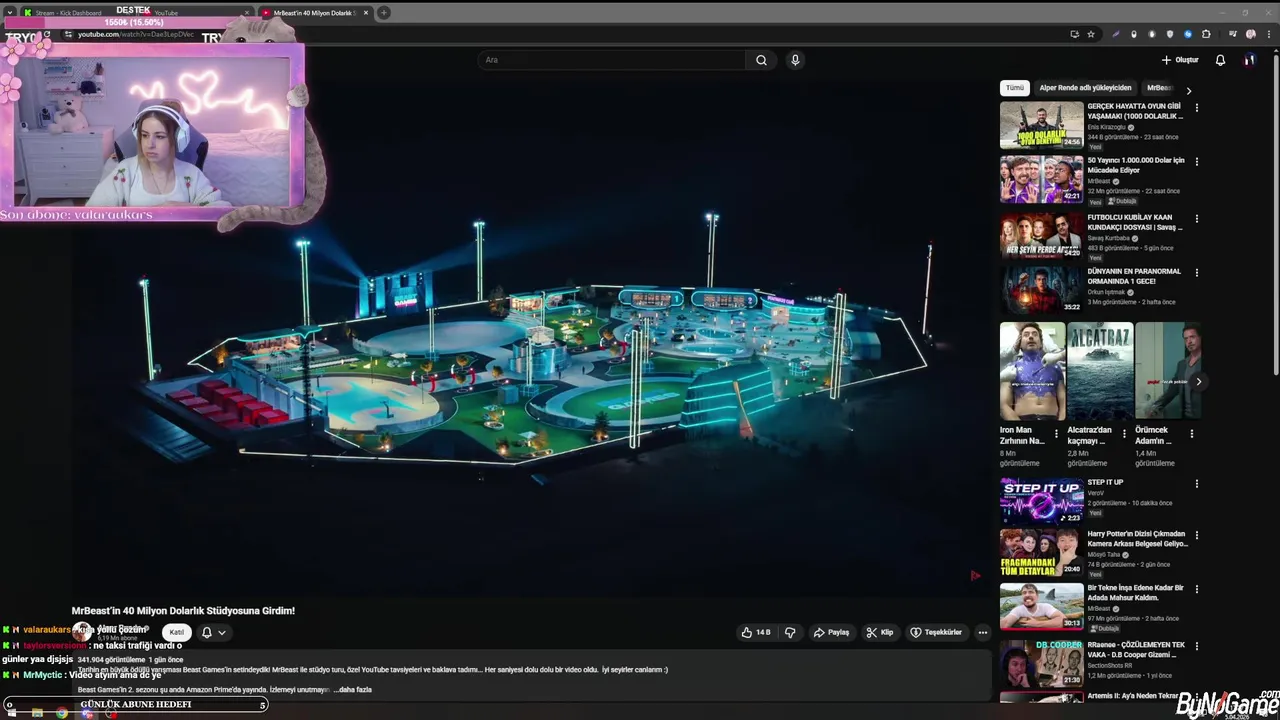This screenshot has width=1280, height=720.
Task: Open options menu for Alcatraz'dan kaçmayı short
Action: click(1124, 434)
